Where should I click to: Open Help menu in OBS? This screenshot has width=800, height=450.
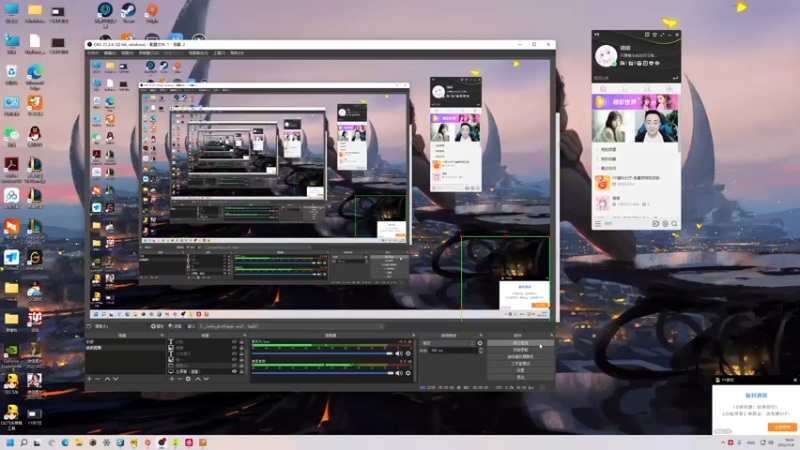[x=237, y=53]
